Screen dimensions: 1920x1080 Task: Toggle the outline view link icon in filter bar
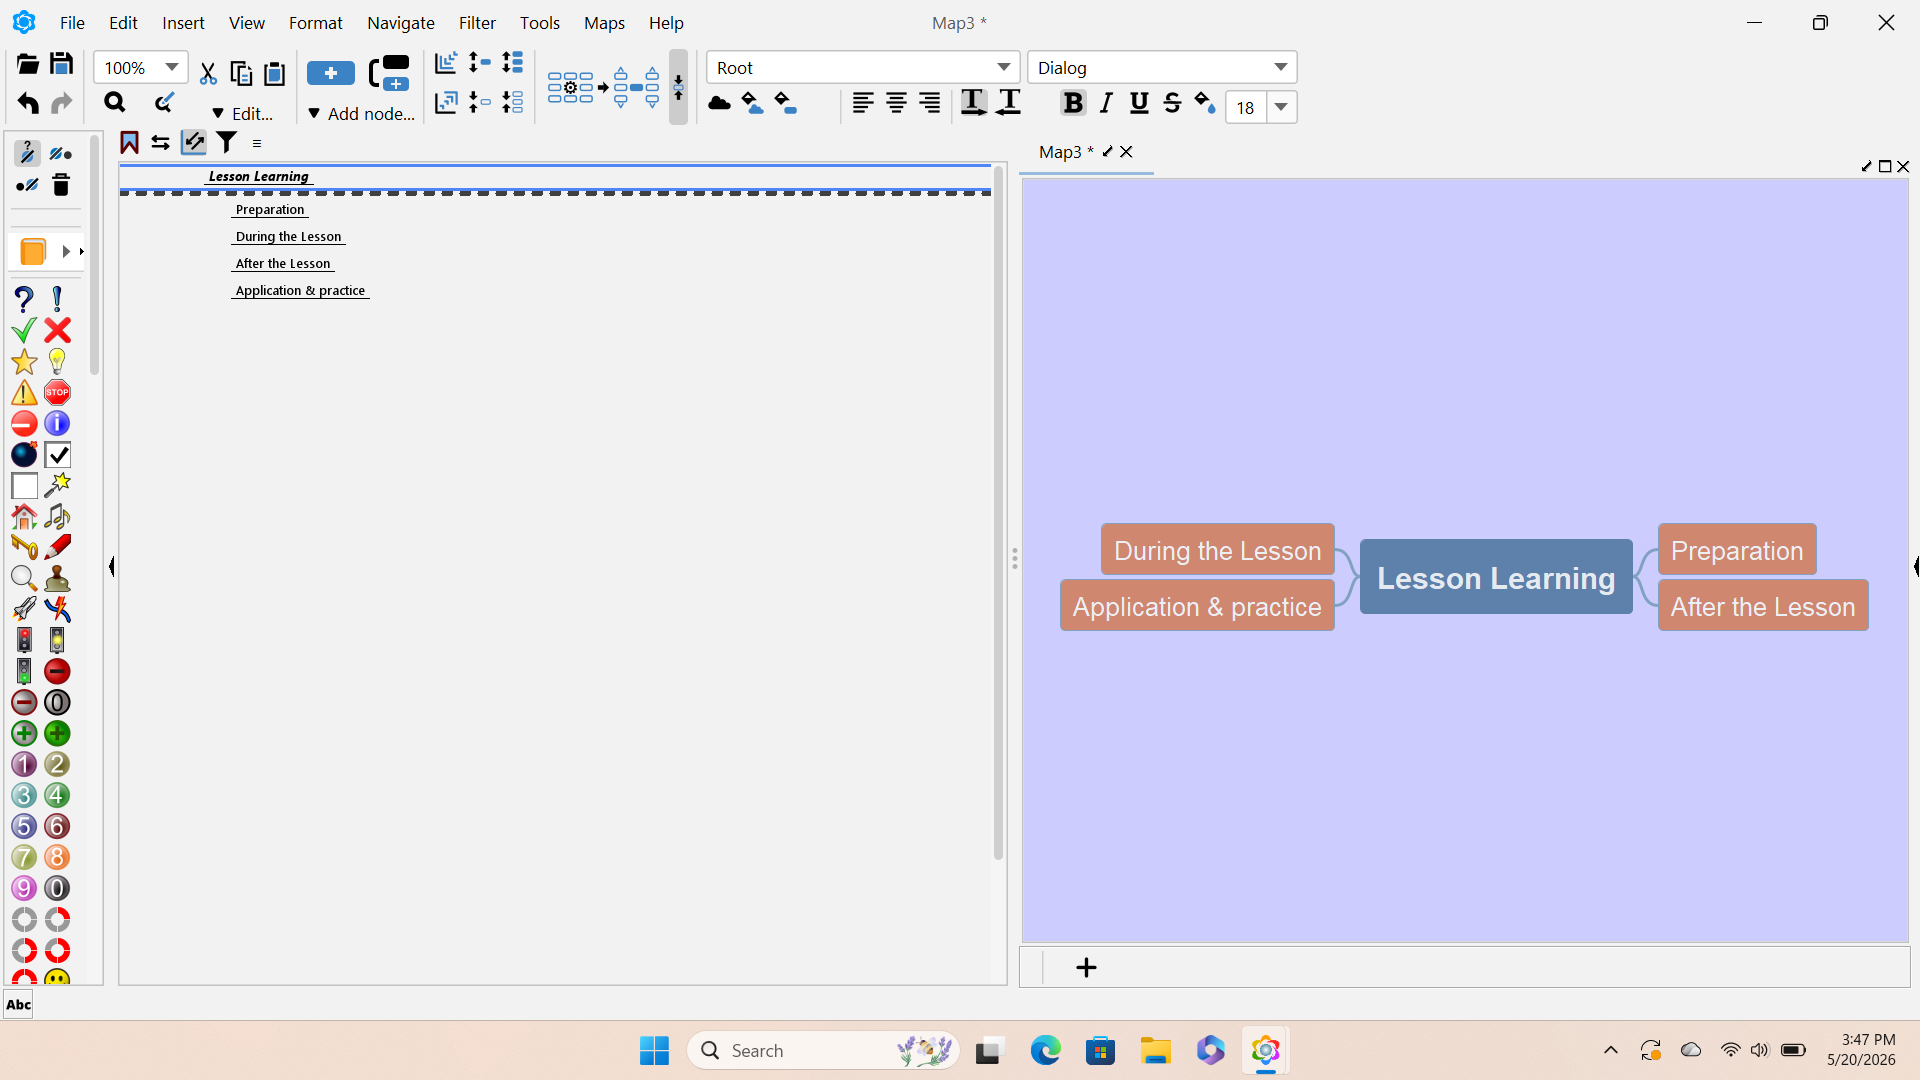click(x=193, y=143)
